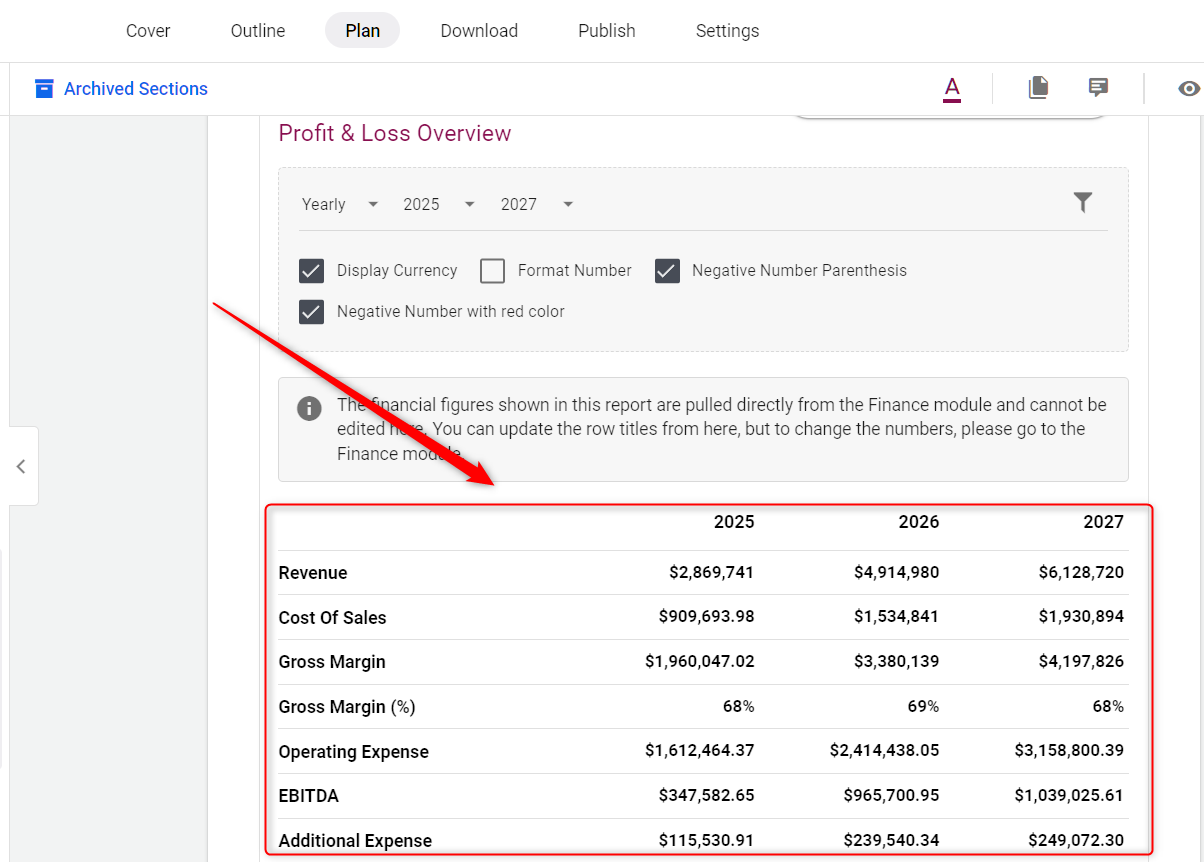Viewport: 1204px width, 862px height.
Task: Click the 2025 column header
Action: [734, 522]
